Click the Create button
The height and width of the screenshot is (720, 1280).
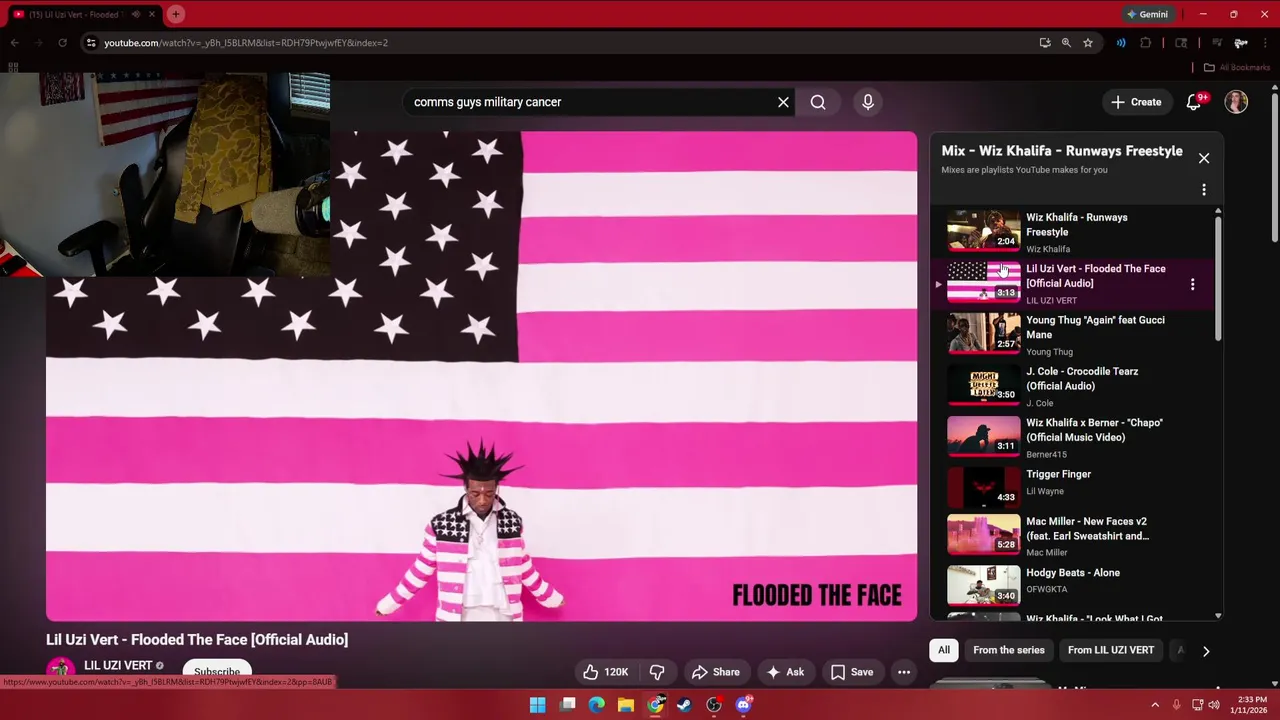(x=1136, y=102)
